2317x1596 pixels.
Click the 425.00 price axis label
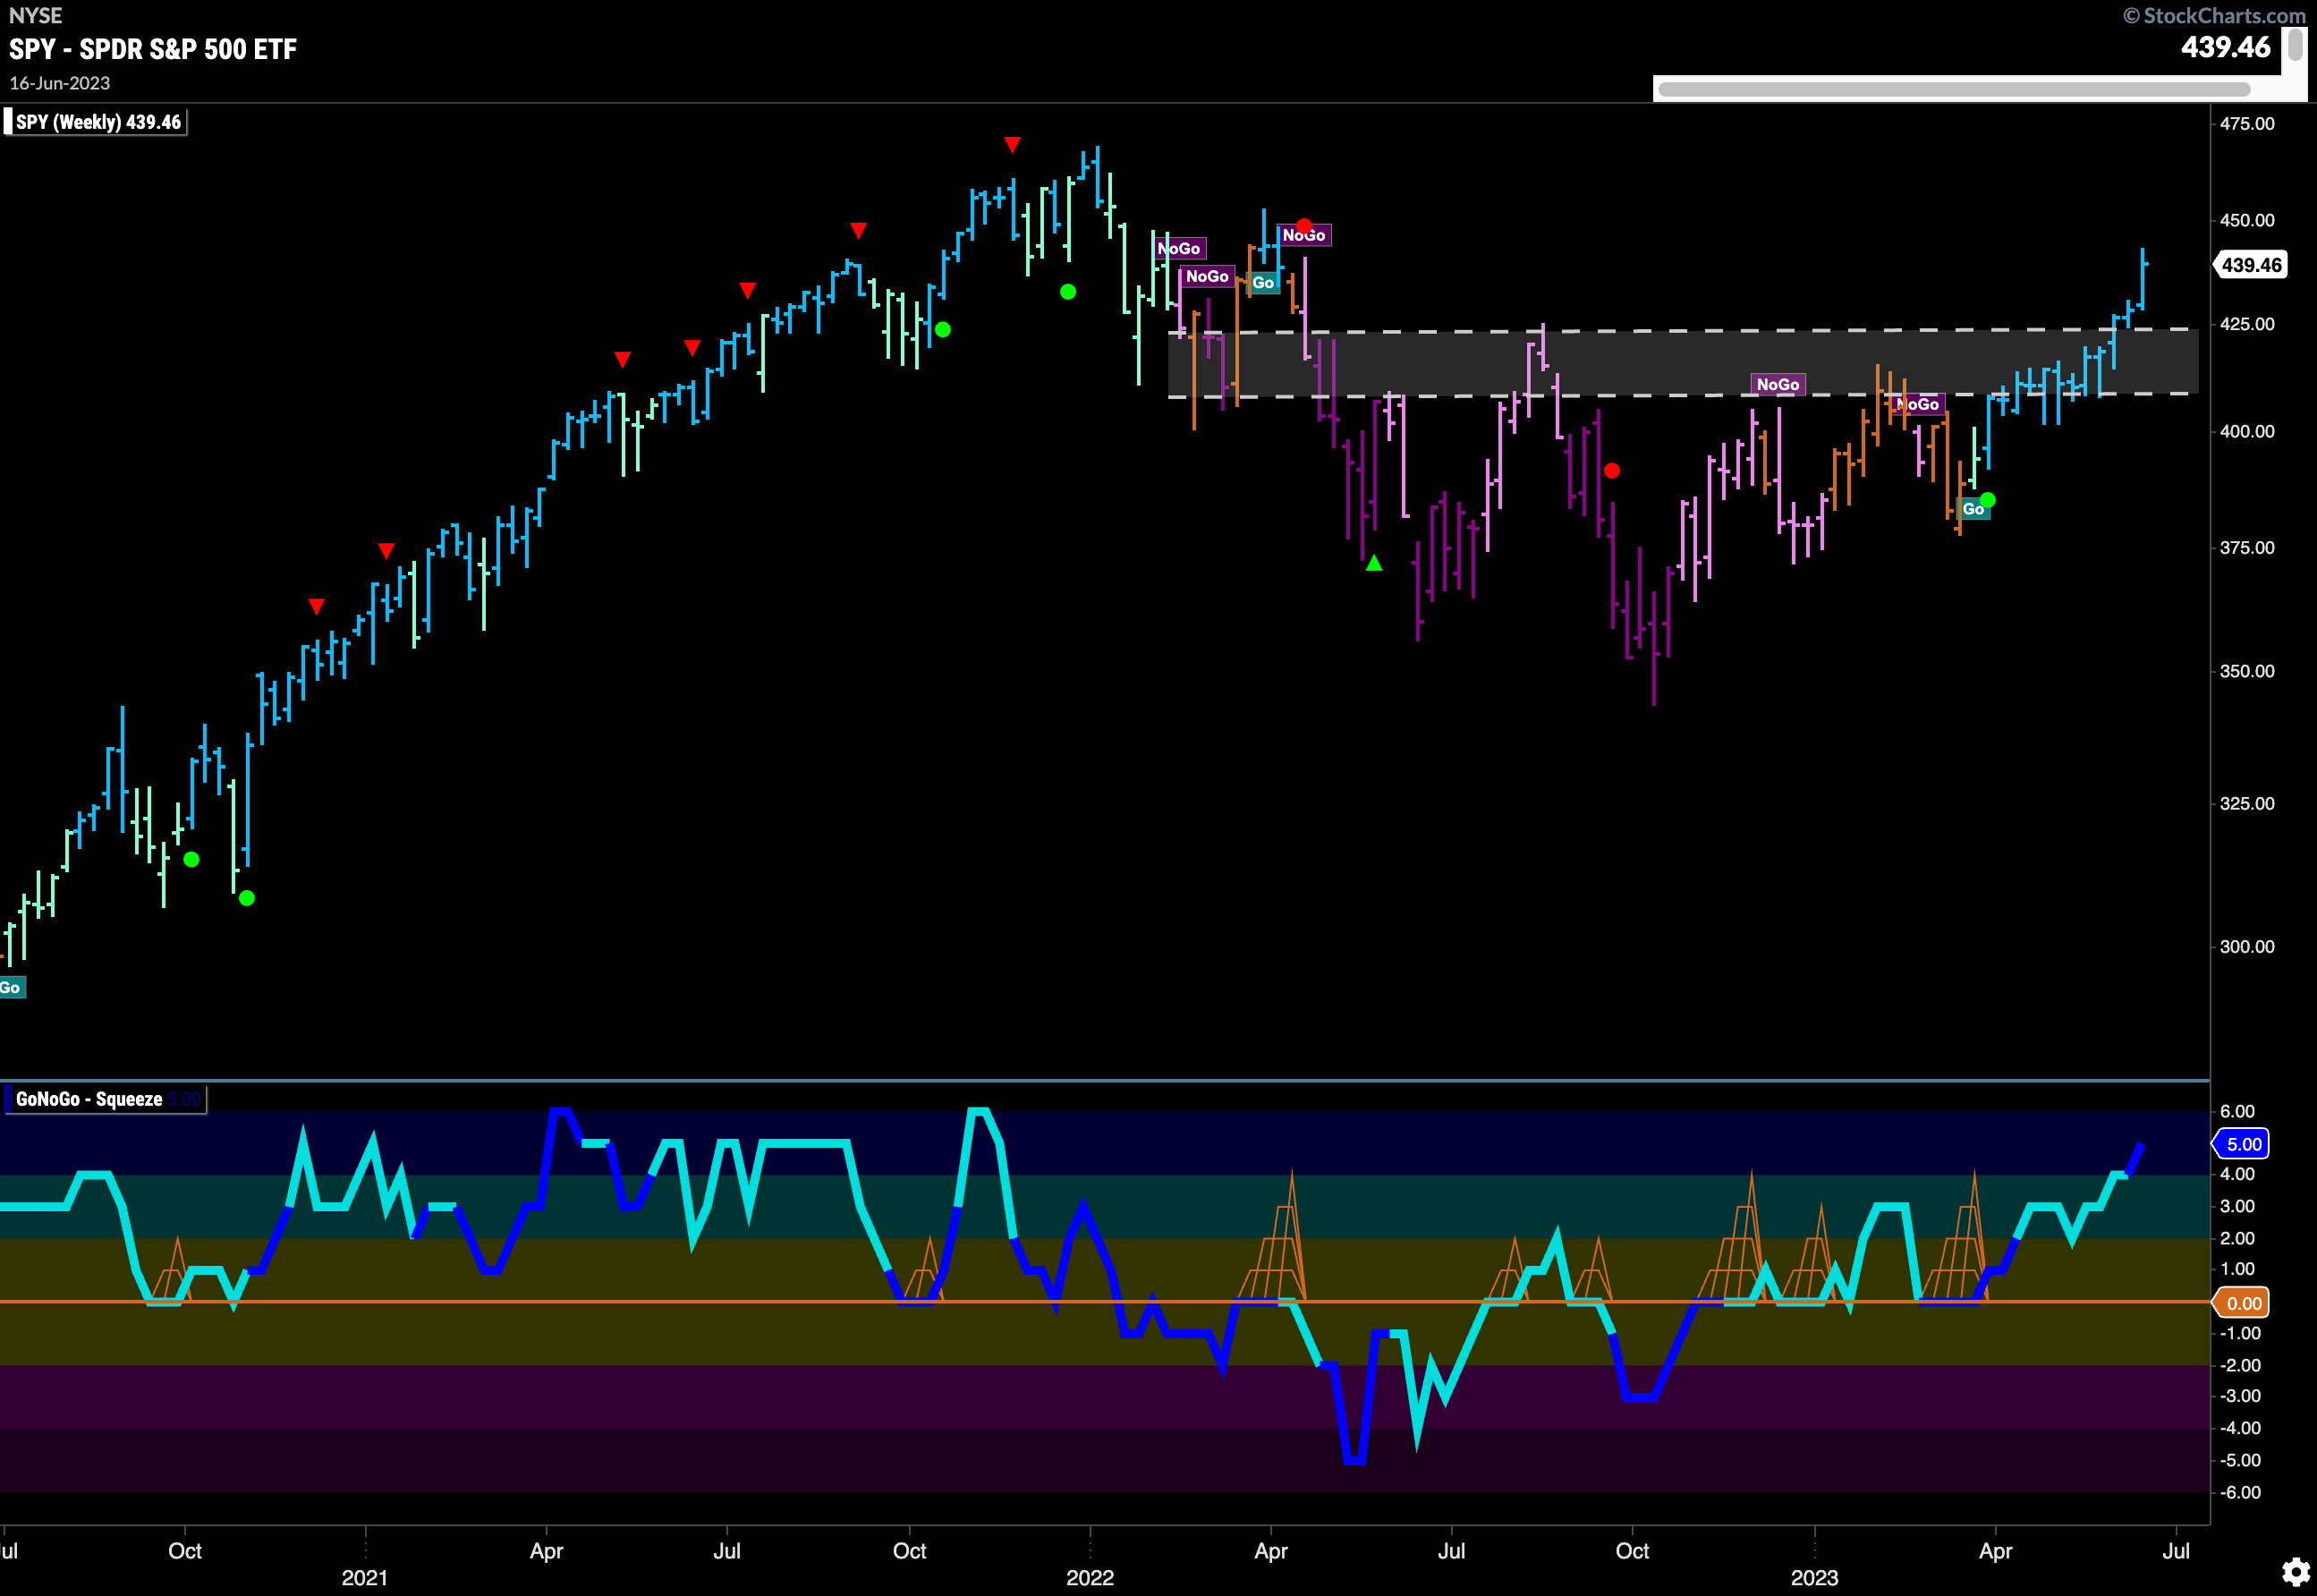coord(2246,324)
